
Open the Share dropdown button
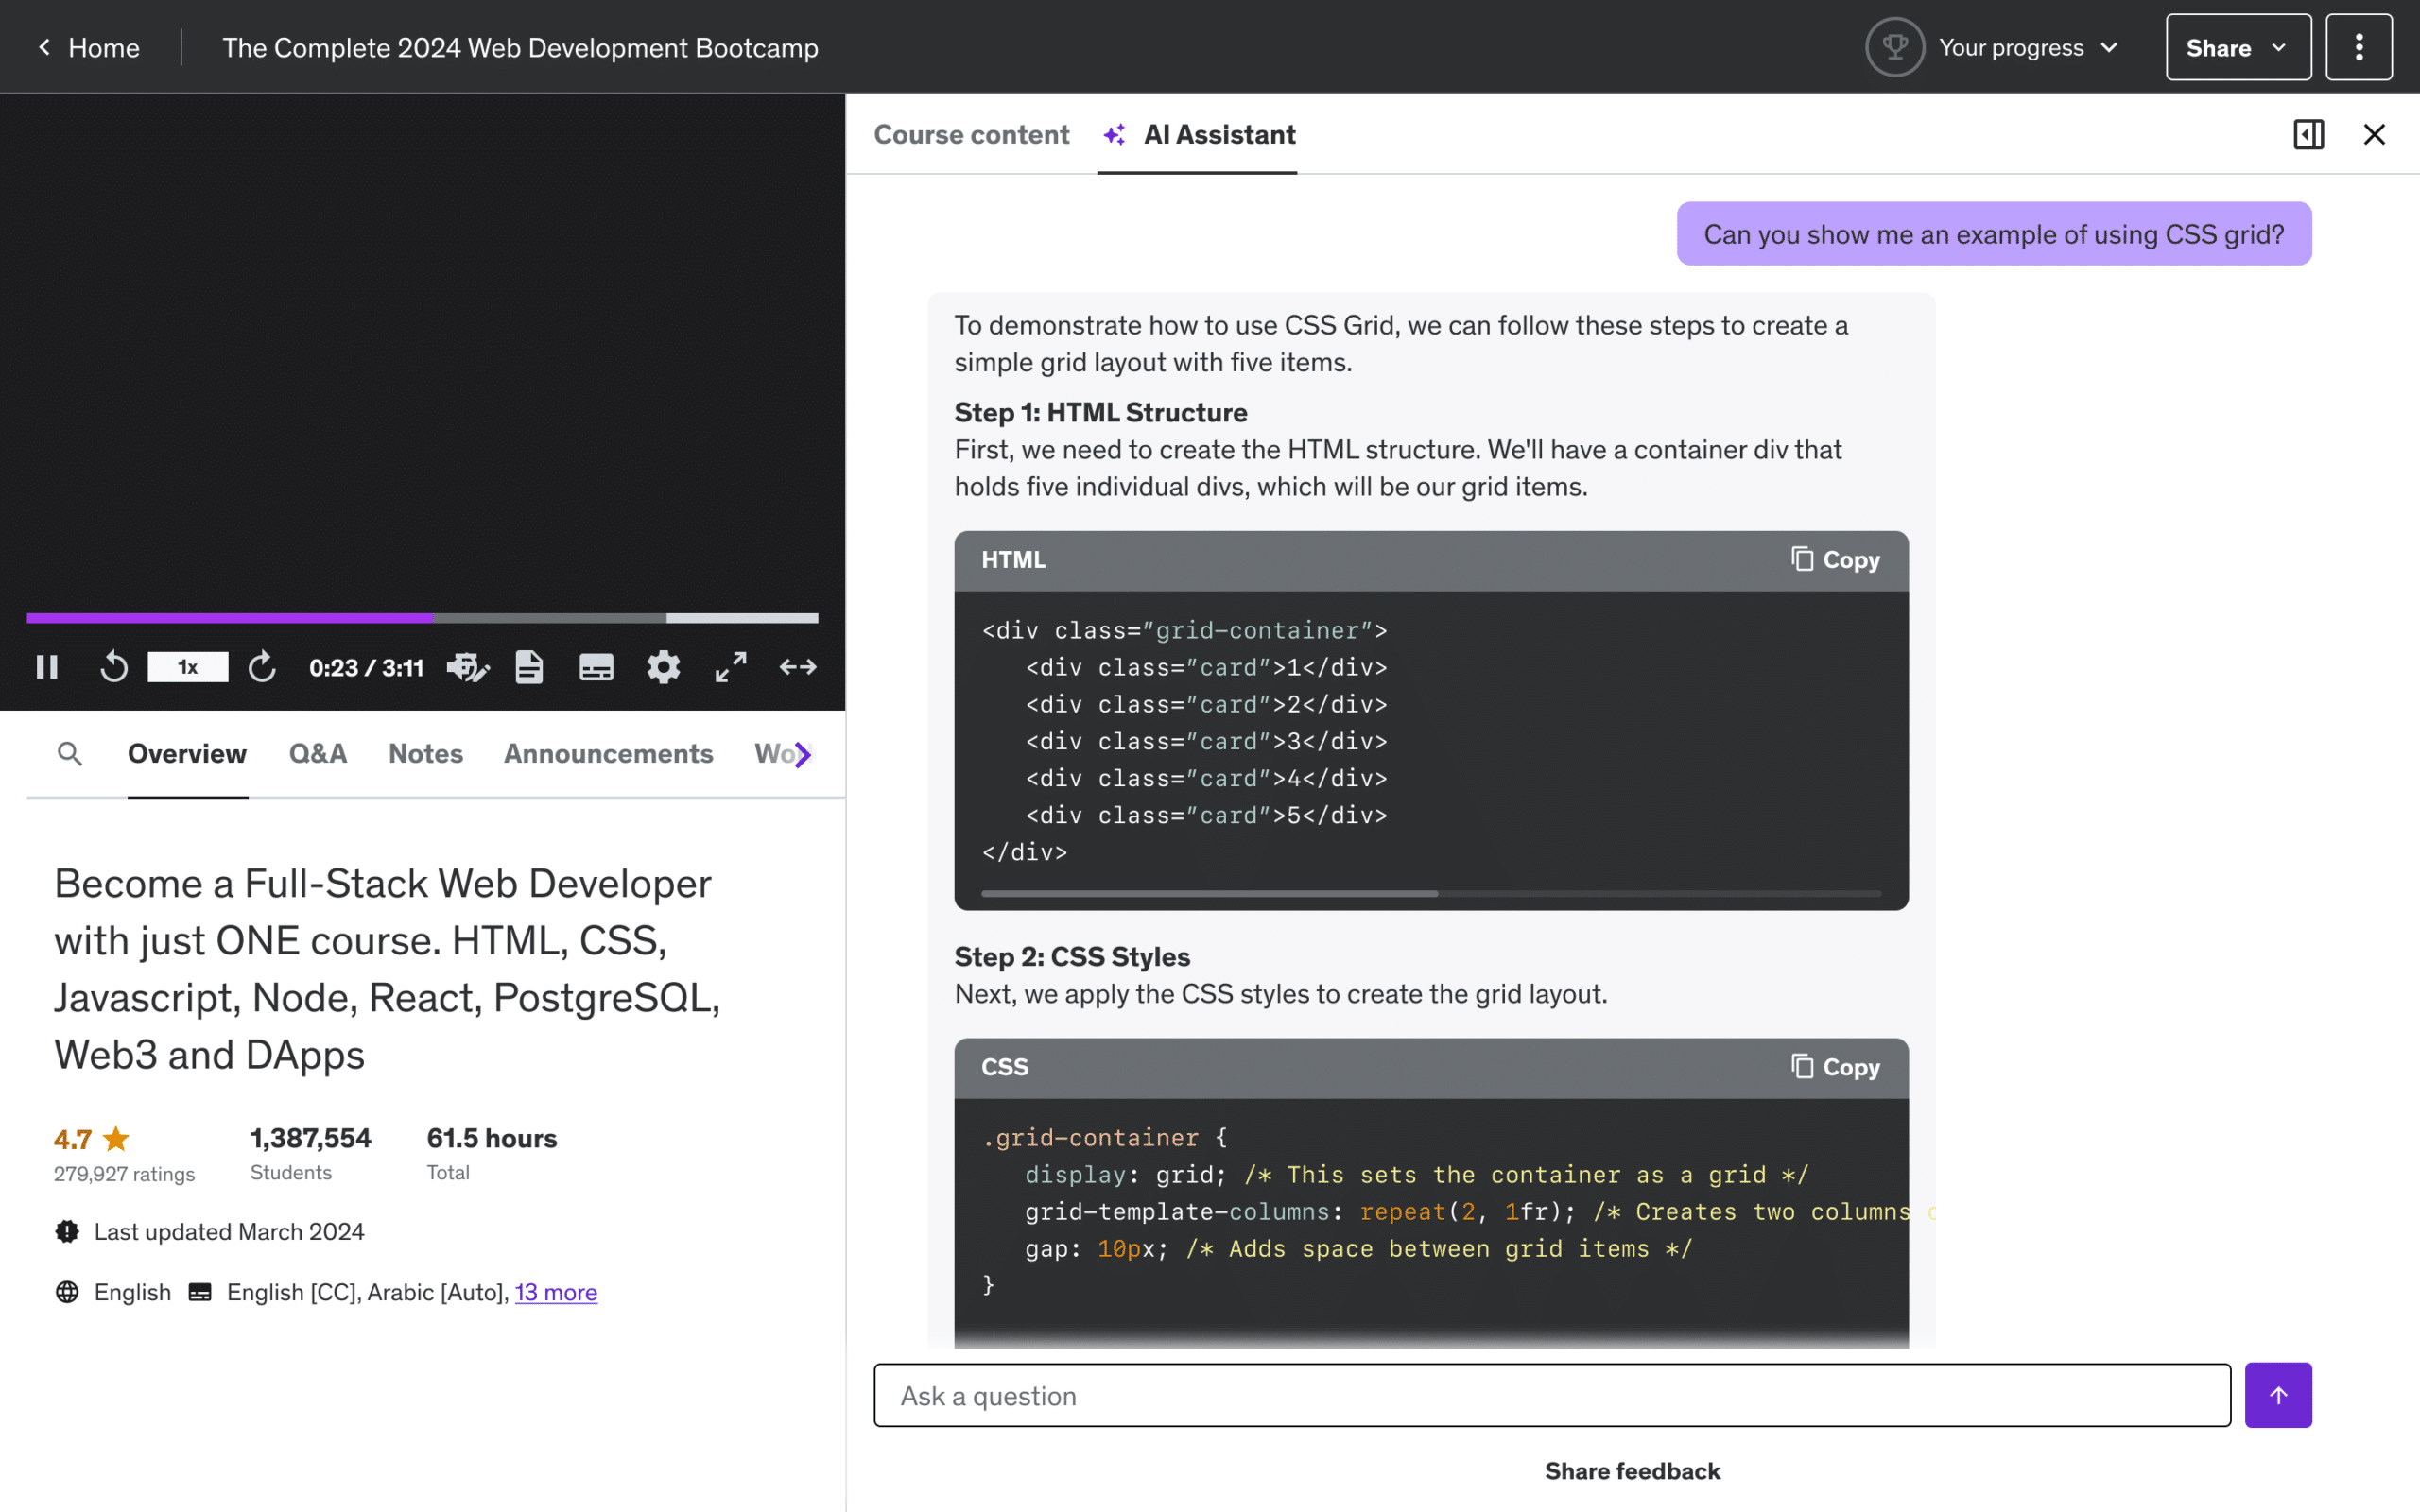click(2238, 47)
